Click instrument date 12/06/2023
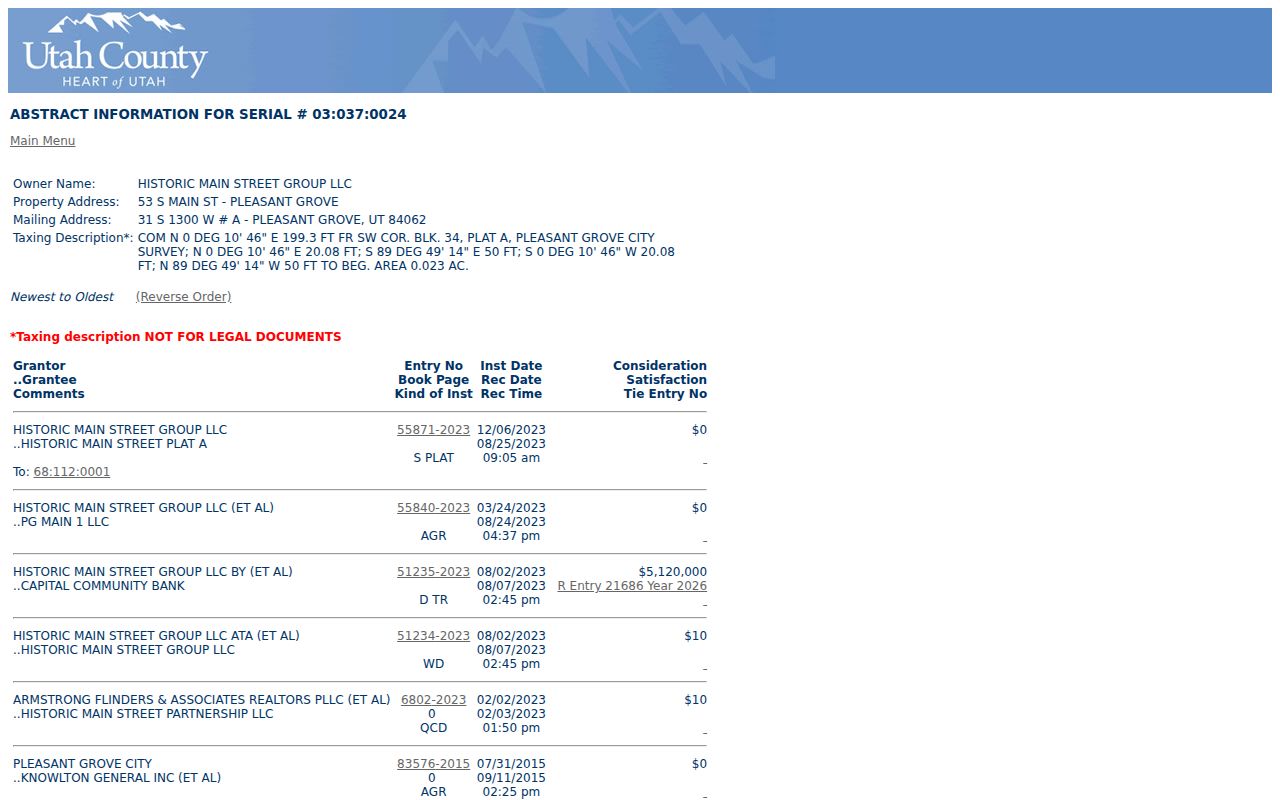This screenshot has height=800, width=1280. coord(511,430)
